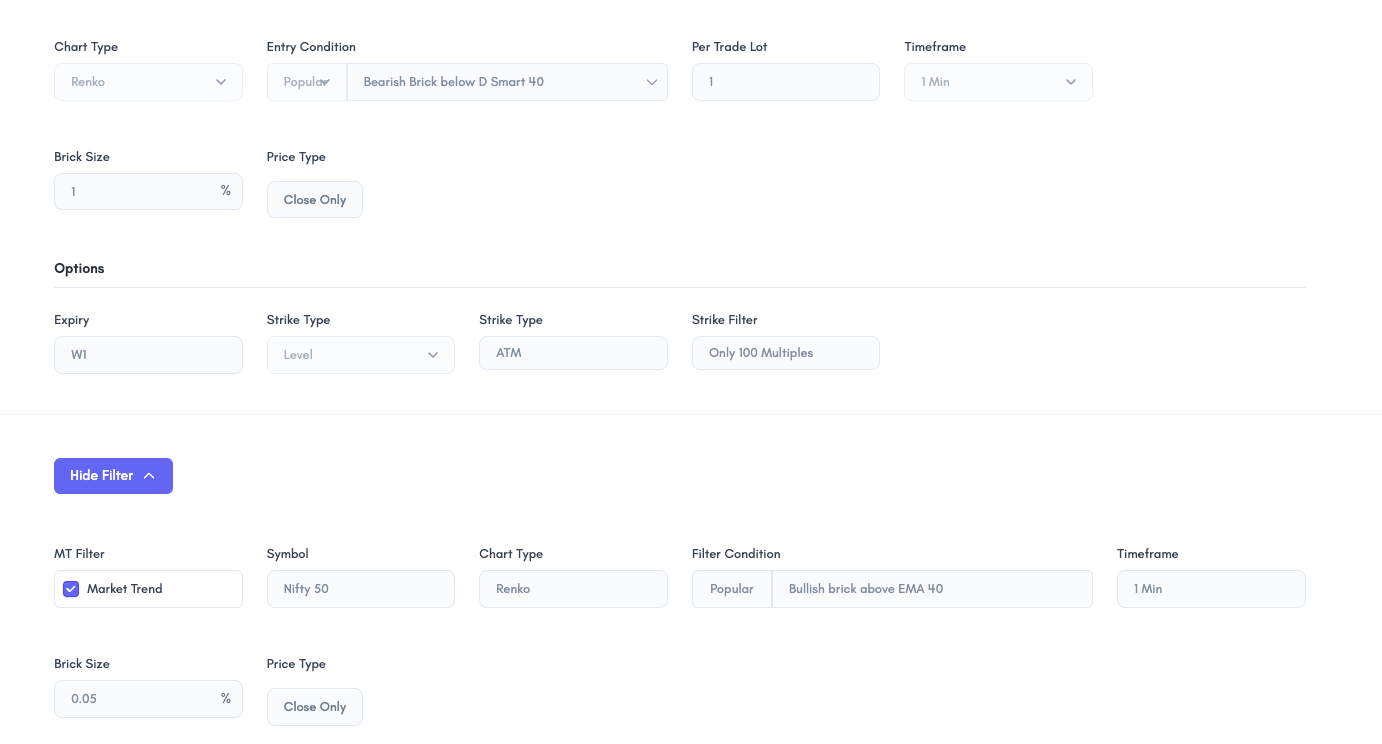Click the filter Brick Size 0.05 field
This screenshot has height=744, width=1382.
coord(140,699)
